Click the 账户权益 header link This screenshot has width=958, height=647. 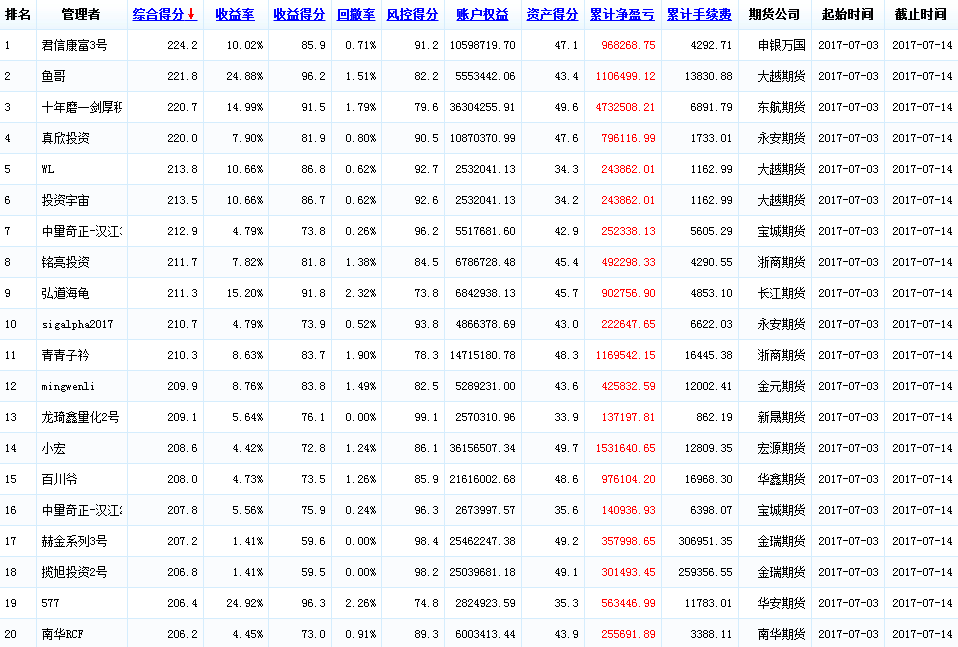[x=482, y=15]
